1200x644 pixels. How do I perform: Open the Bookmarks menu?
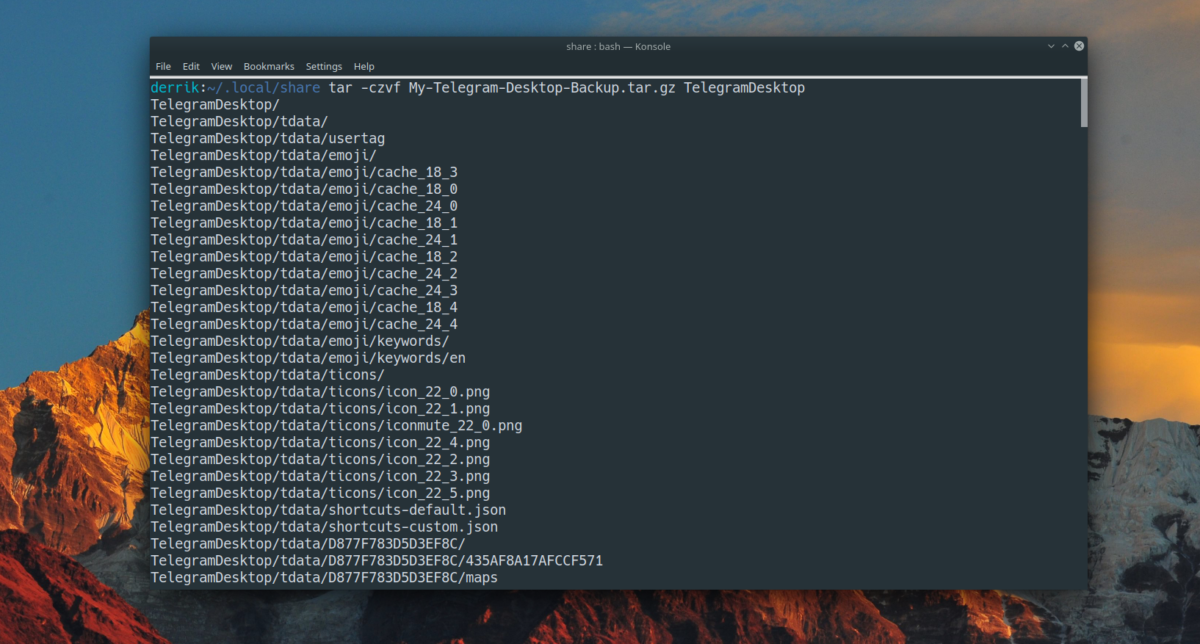pos(269,66)
